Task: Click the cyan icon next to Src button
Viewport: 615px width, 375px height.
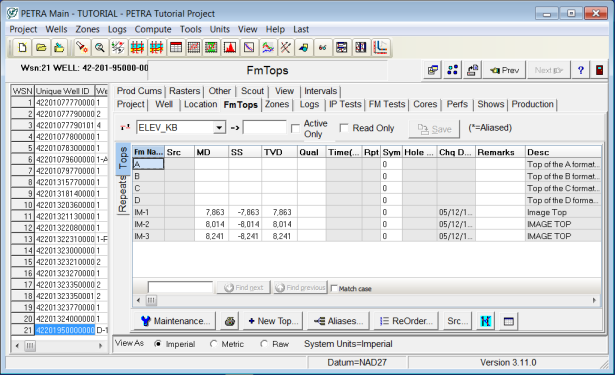Action: point(486,321)
